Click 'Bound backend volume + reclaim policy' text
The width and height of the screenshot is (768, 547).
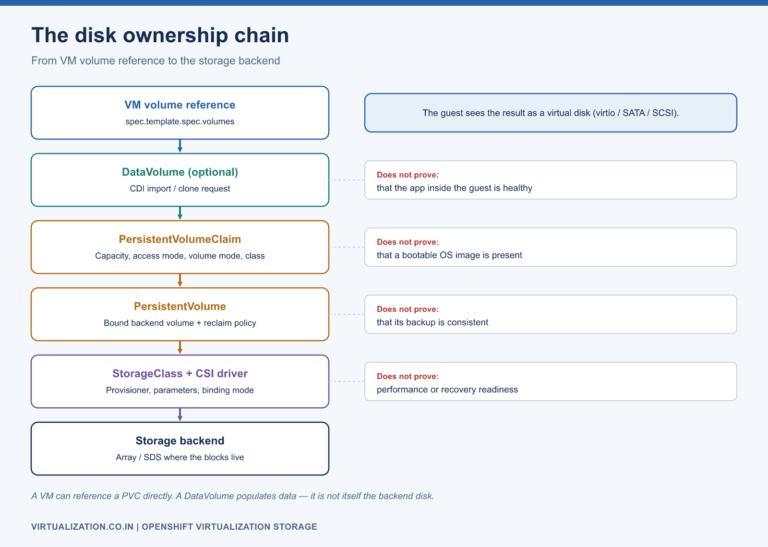[180, 323]
